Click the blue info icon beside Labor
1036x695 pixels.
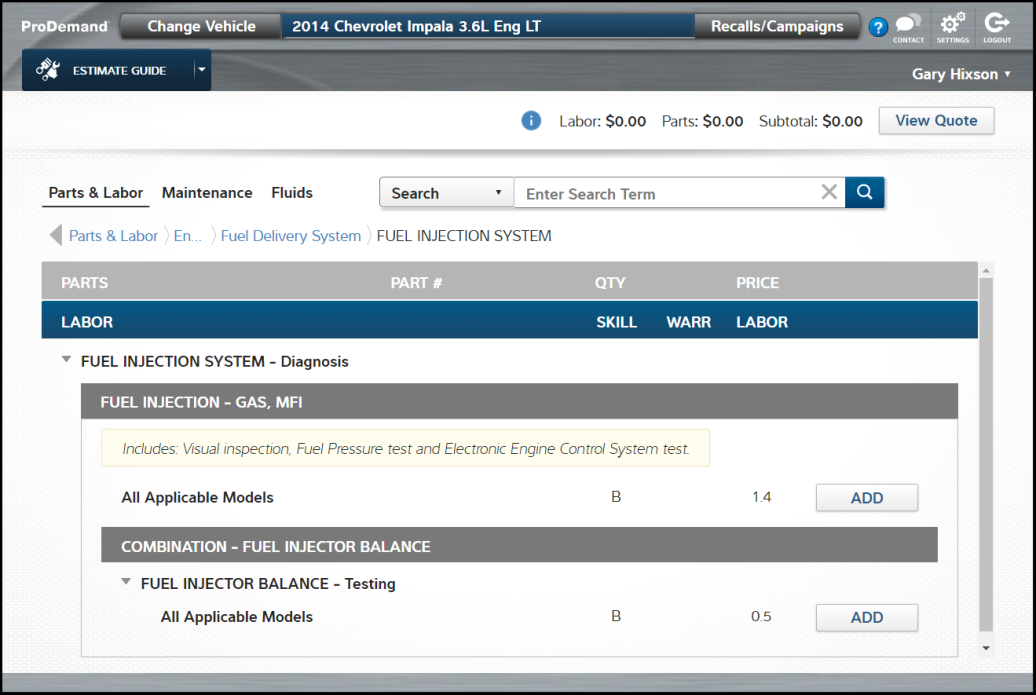531,121
